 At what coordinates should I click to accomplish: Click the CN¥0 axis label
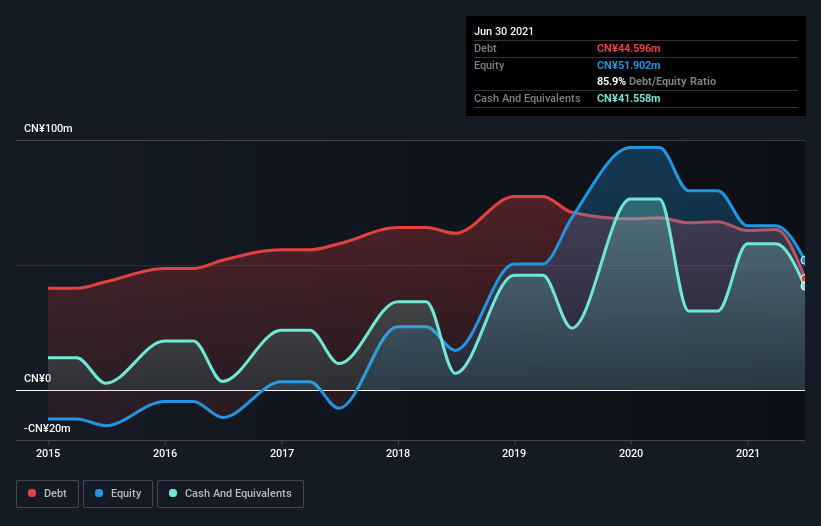38,378
